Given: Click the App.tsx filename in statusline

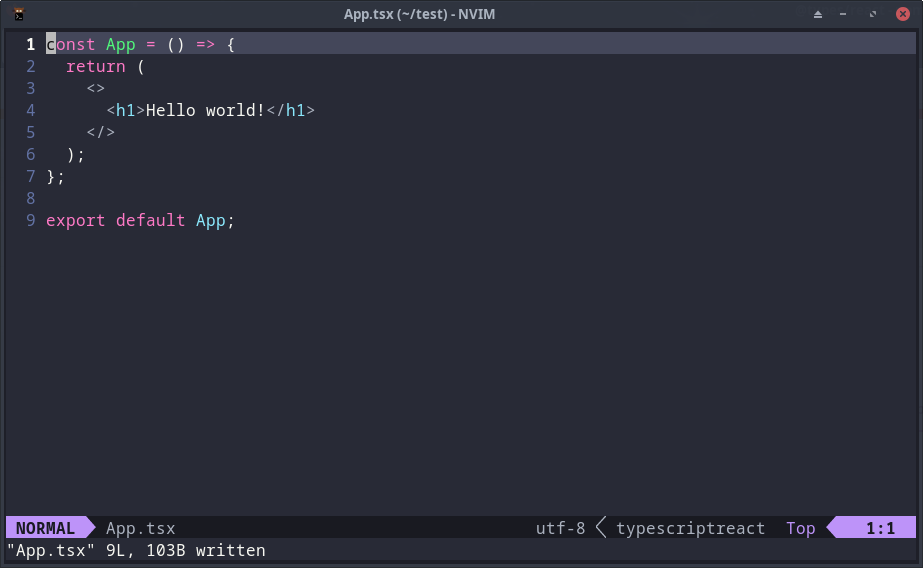Looking at the screenshot, I should click(141, 528).
